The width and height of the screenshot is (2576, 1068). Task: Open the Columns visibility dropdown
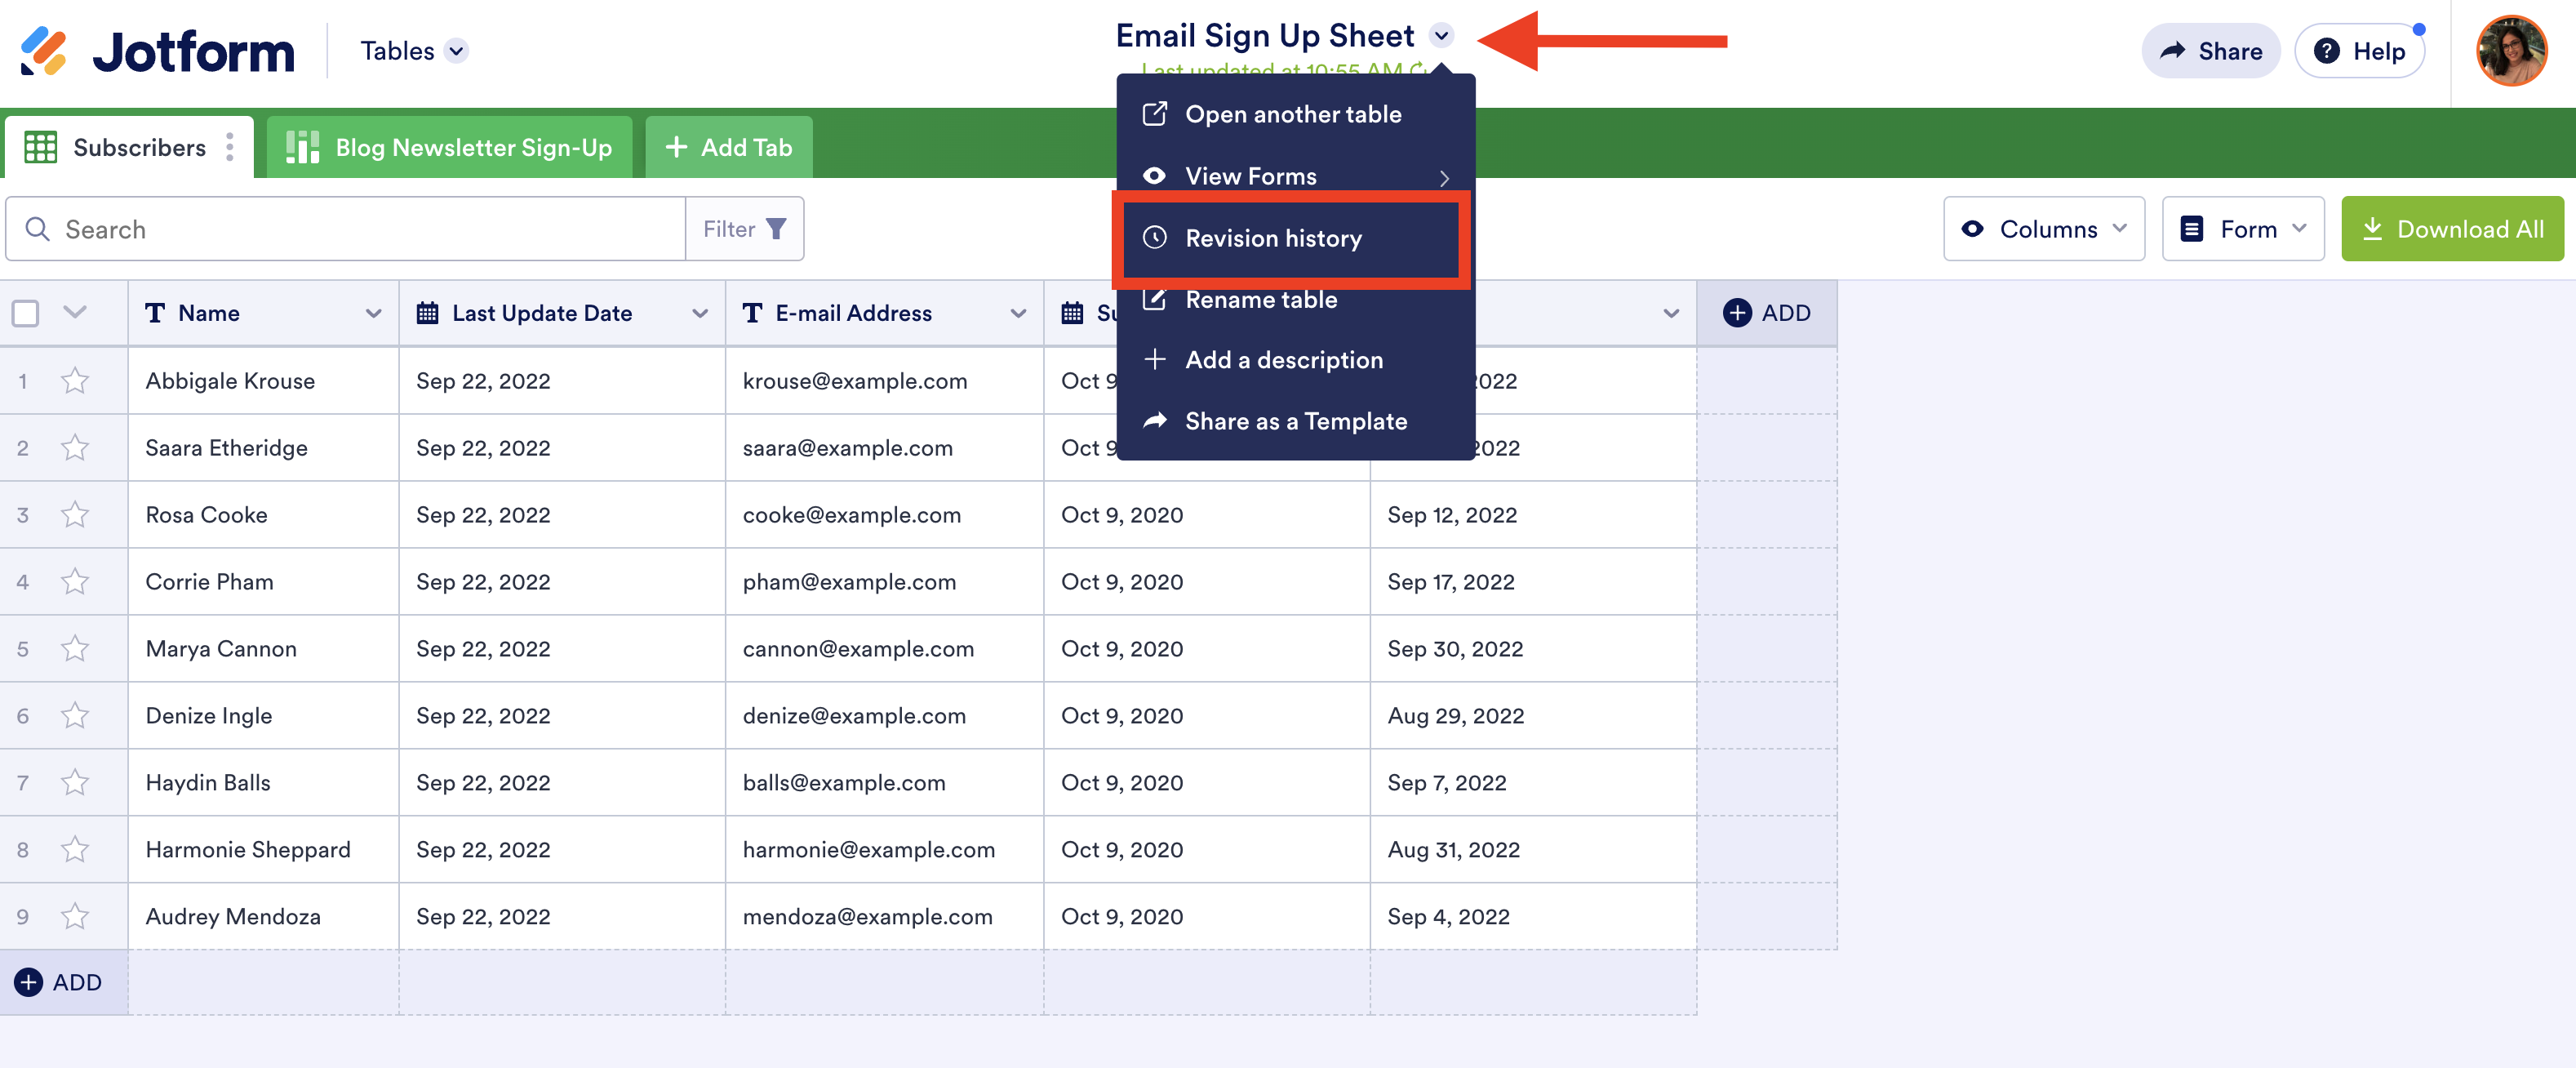click(2043, 229)
